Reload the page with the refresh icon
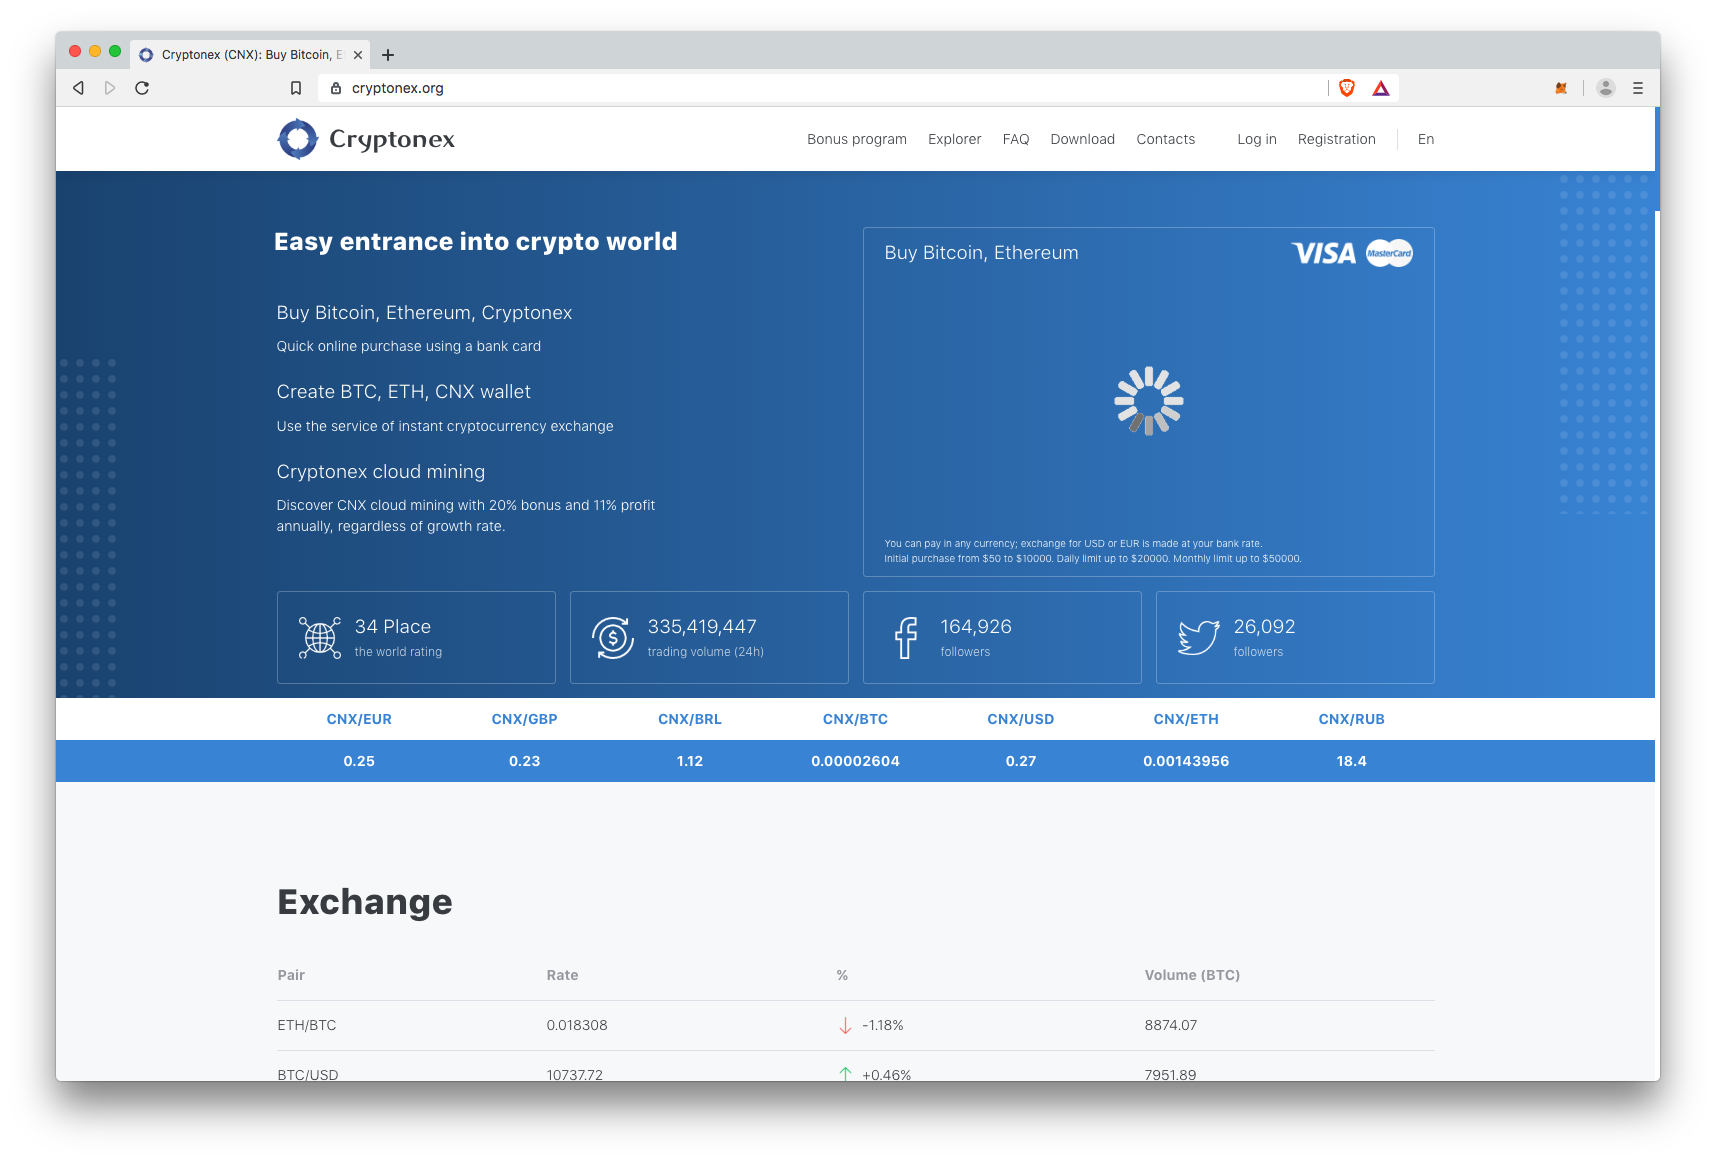This screenshot has height=1161, width=1716. 142,88
